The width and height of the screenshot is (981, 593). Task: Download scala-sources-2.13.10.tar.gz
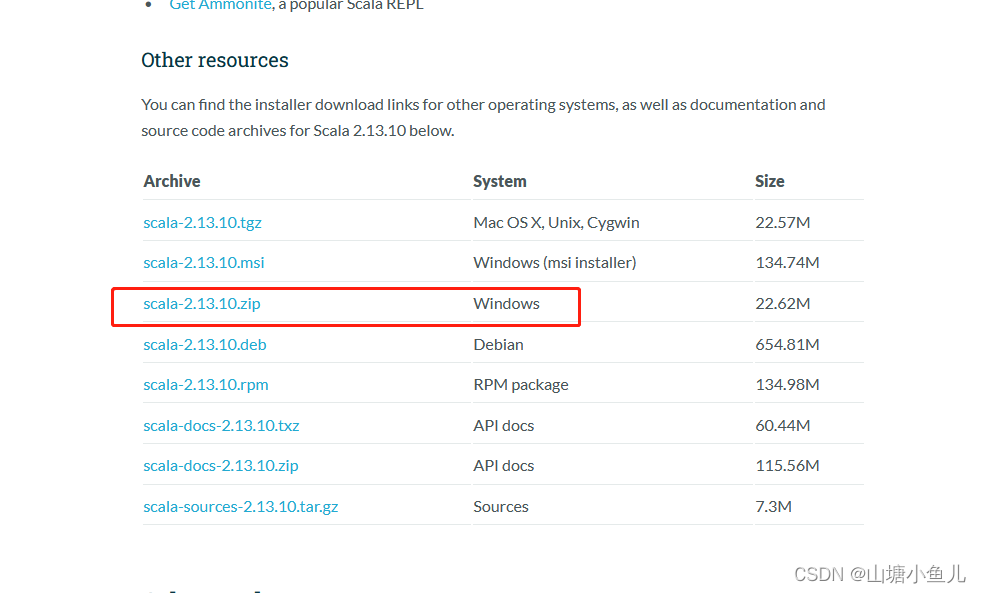pos(240,507)
